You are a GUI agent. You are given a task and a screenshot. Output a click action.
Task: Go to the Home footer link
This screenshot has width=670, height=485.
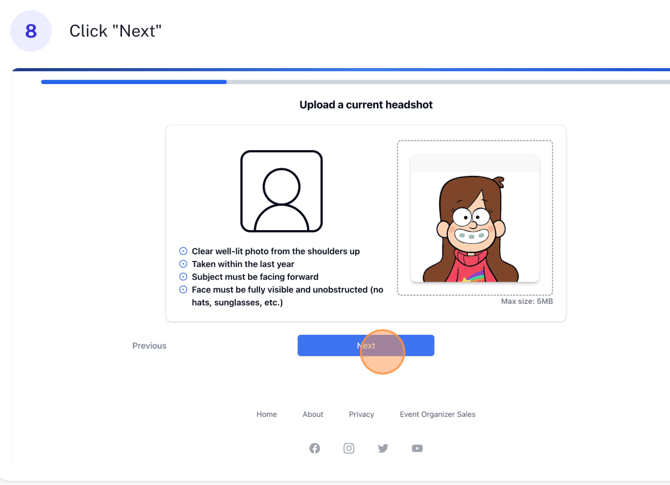pyautogui.click(x=266, y=414)
